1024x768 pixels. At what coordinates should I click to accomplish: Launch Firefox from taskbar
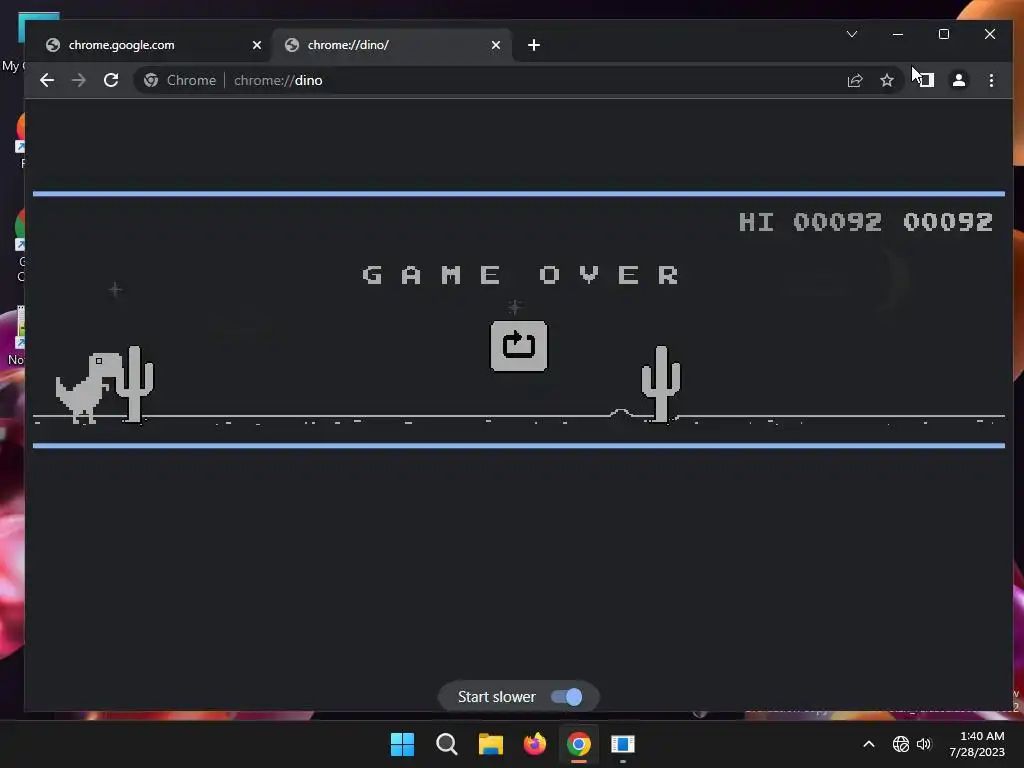tap(535, 744)
